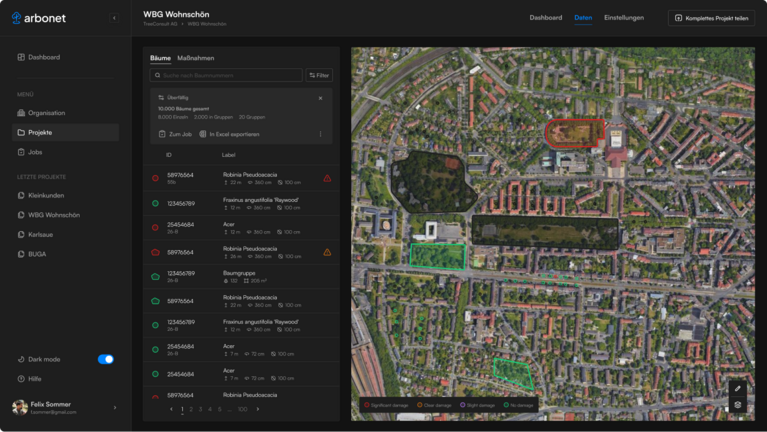
Task: Click red warning triangle on 55b row
Action: [x=327, y=179]
